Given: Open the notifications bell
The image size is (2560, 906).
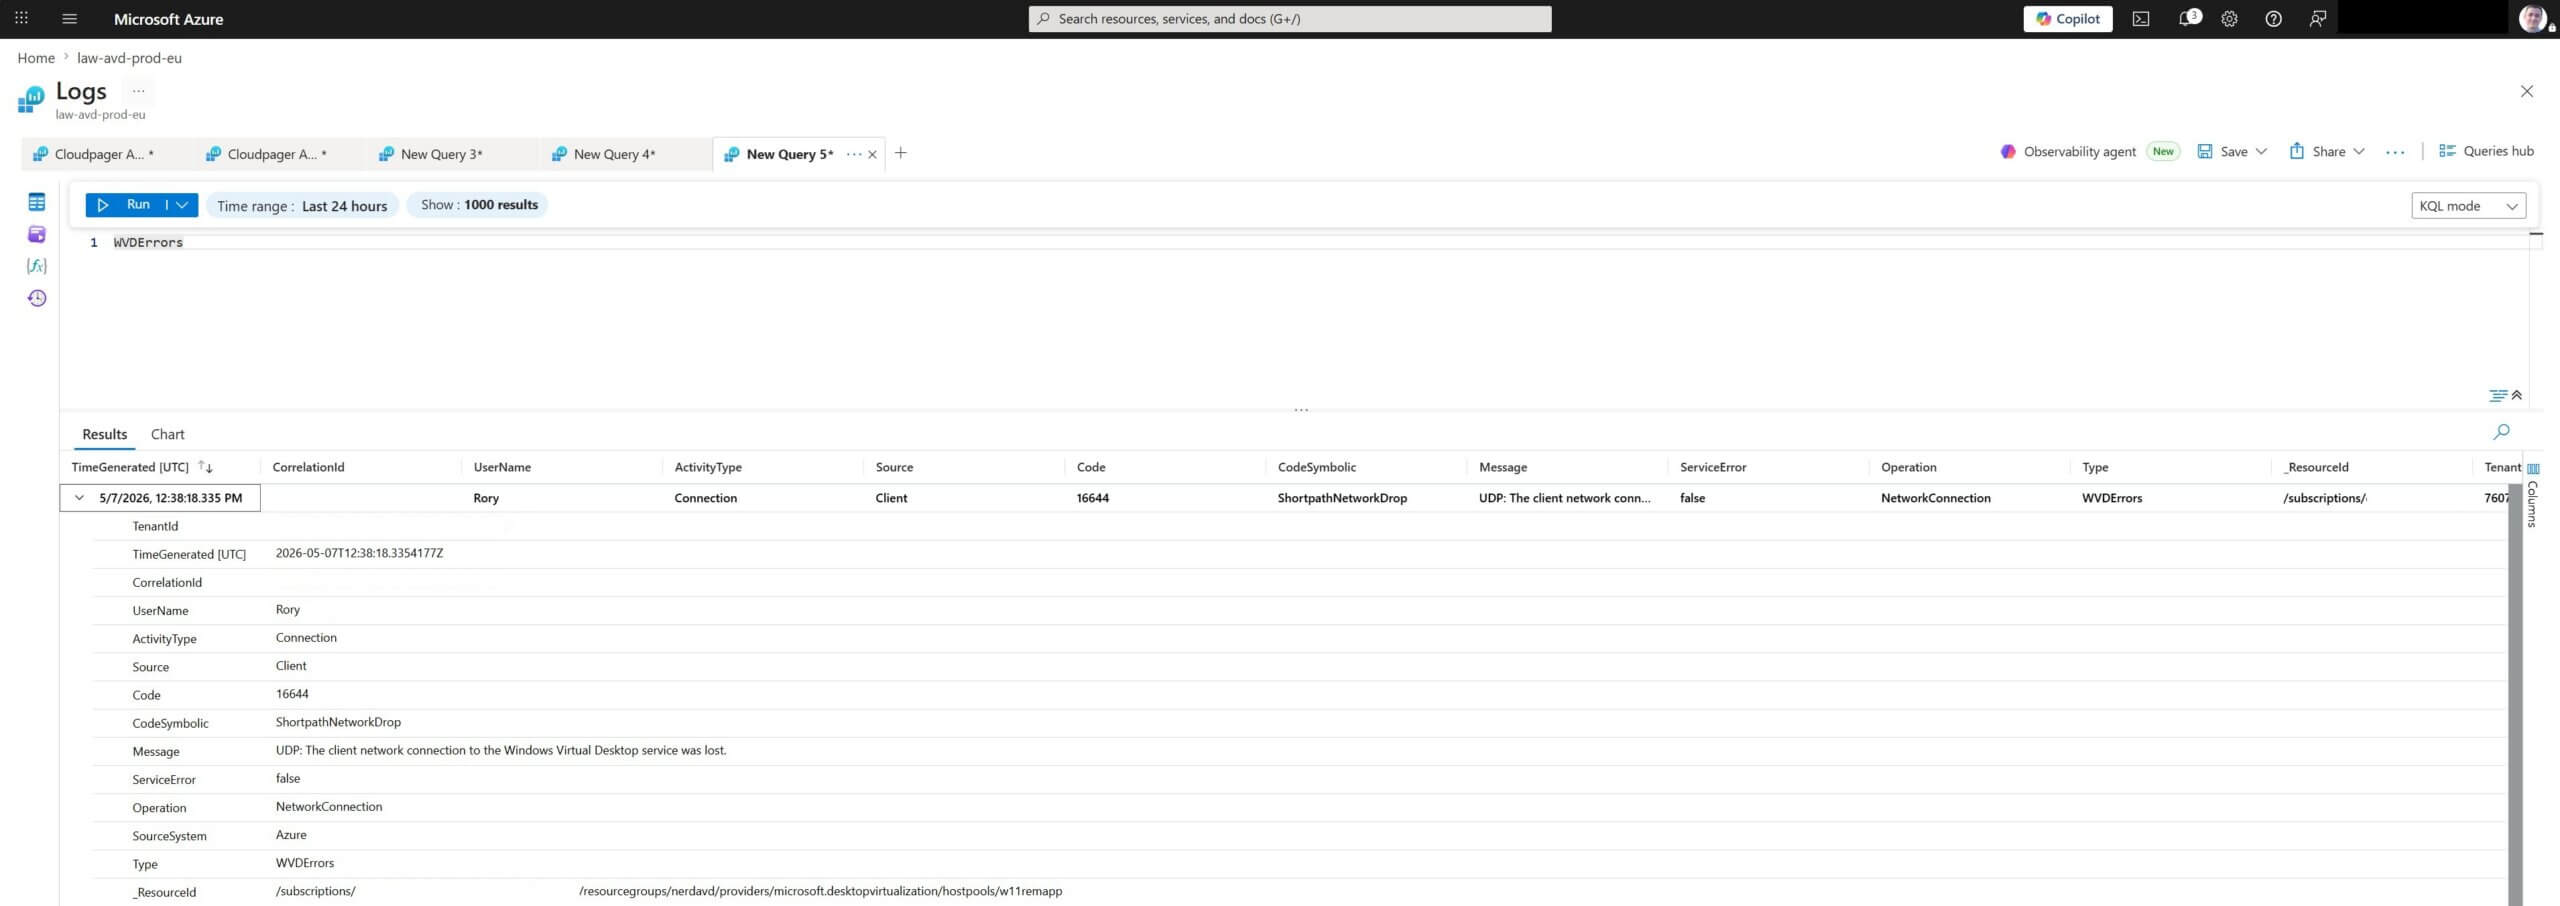Looking at the screenshot, I should click(x=2186, y=18).
